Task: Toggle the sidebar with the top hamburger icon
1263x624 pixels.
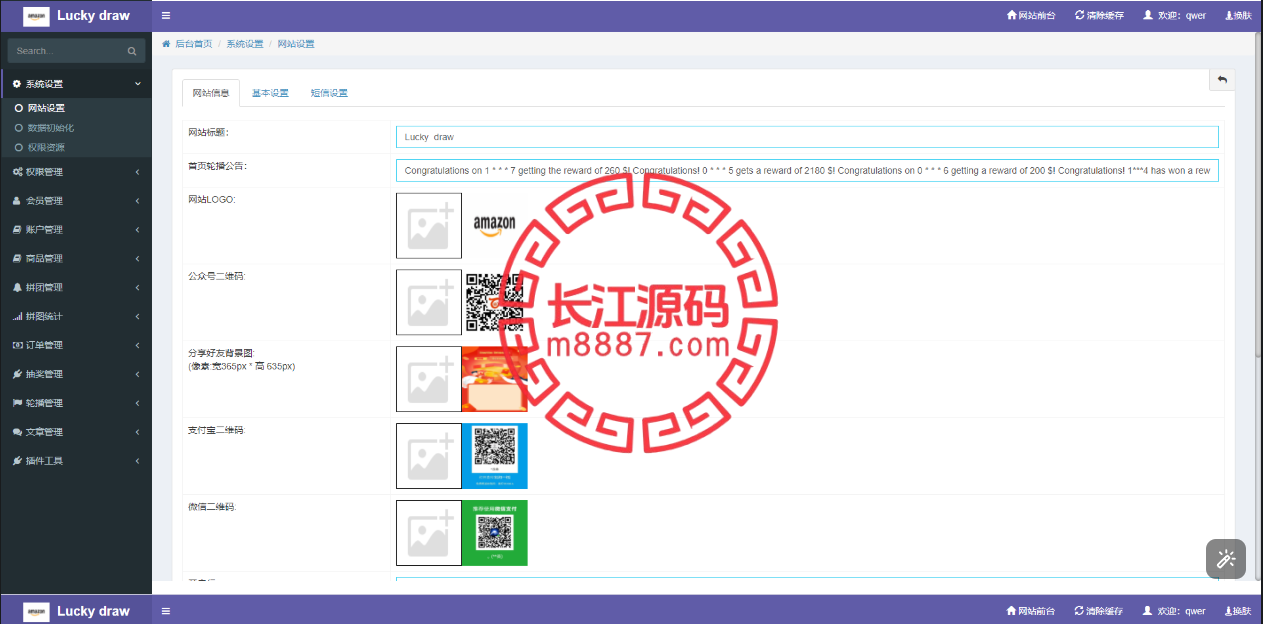Action: coord(166,16)
